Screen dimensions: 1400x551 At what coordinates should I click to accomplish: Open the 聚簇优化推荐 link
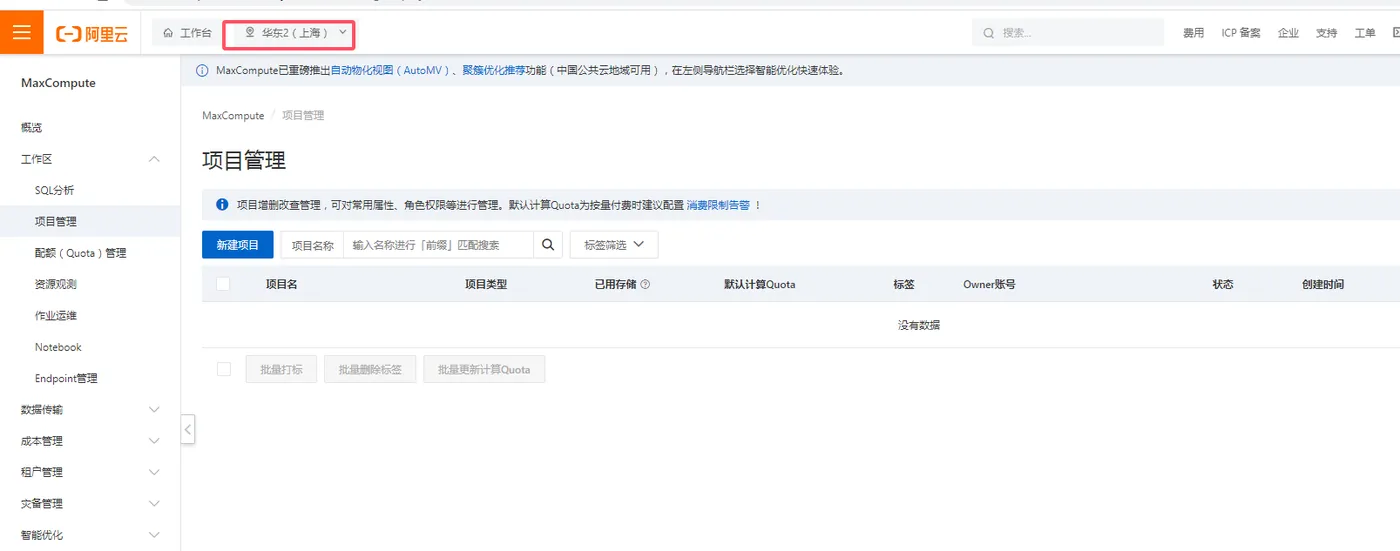(493, 71)
